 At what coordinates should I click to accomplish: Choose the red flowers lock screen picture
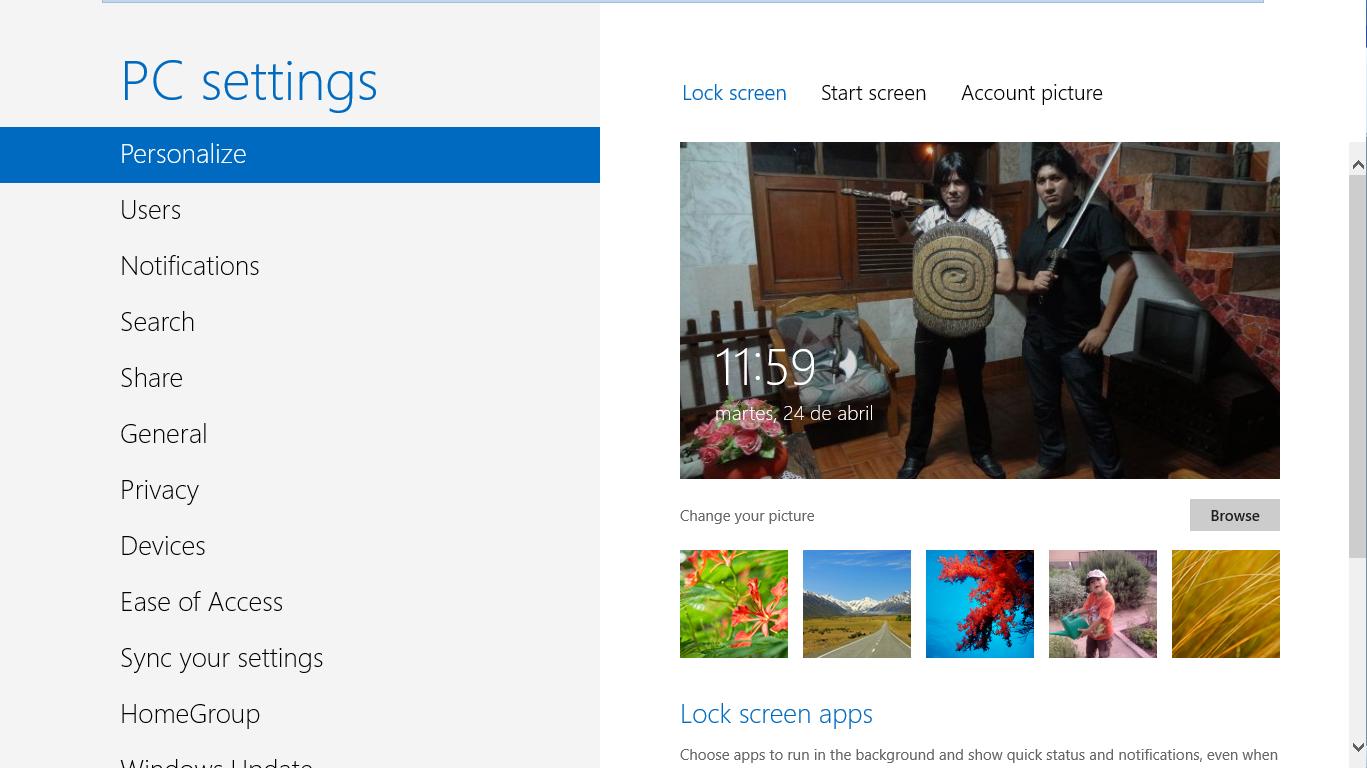click(734, 604)
